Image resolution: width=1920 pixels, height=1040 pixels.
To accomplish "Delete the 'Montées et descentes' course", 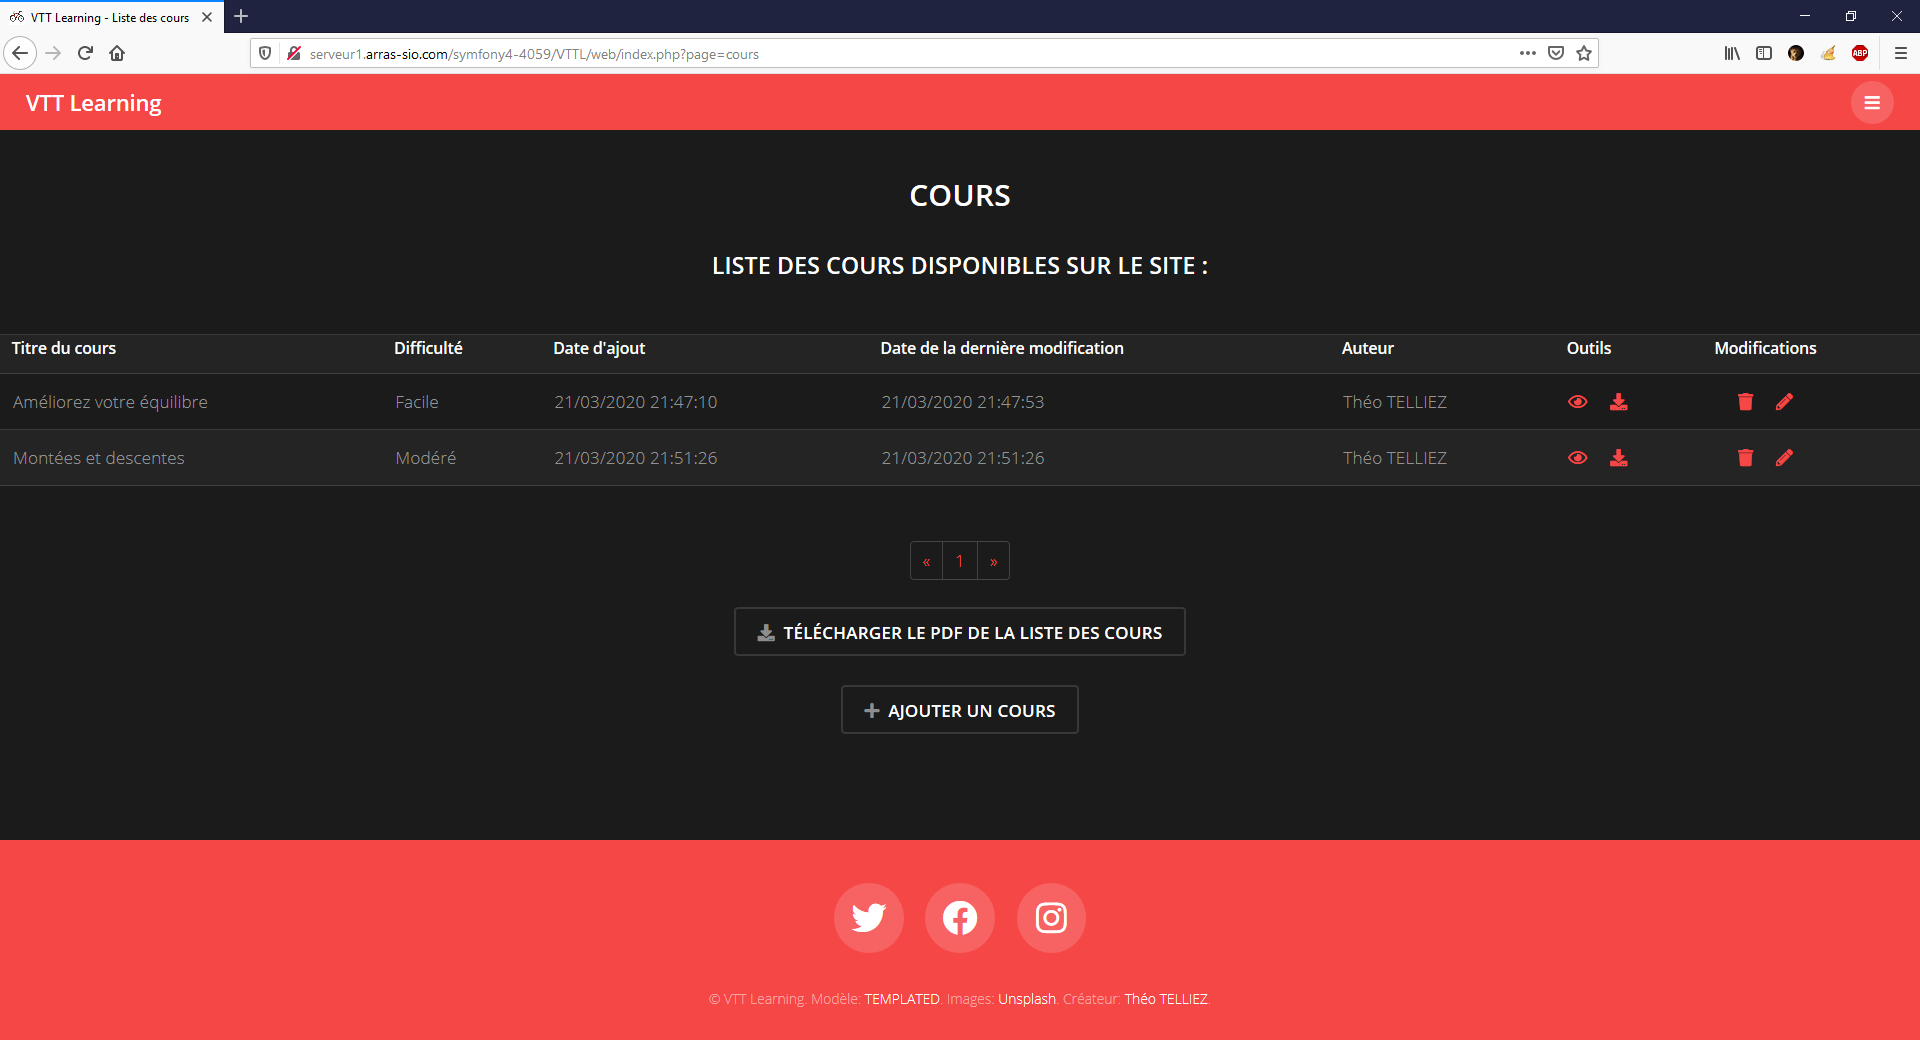I will [x=1745, y=458].
